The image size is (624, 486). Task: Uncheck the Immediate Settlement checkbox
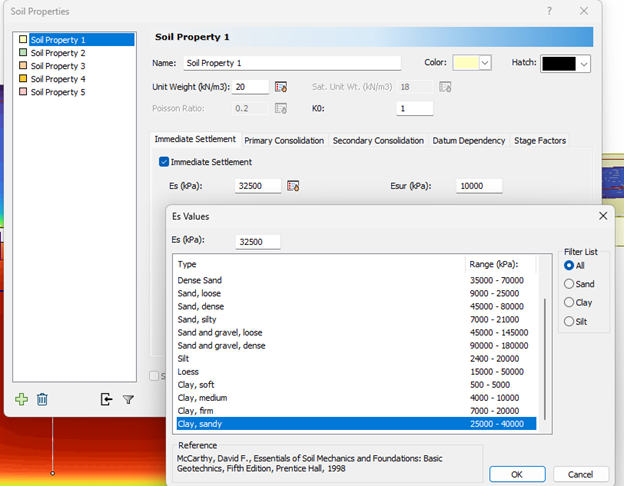coord(164,162)
